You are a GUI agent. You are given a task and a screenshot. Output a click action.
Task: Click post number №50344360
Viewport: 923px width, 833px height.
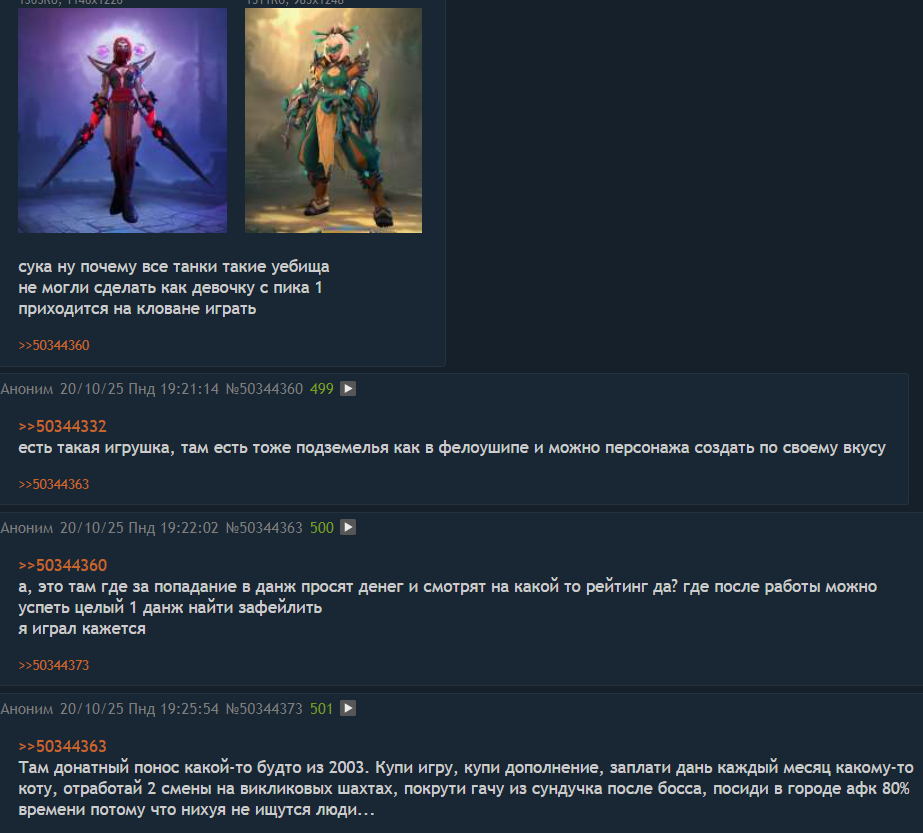point(264,389)
